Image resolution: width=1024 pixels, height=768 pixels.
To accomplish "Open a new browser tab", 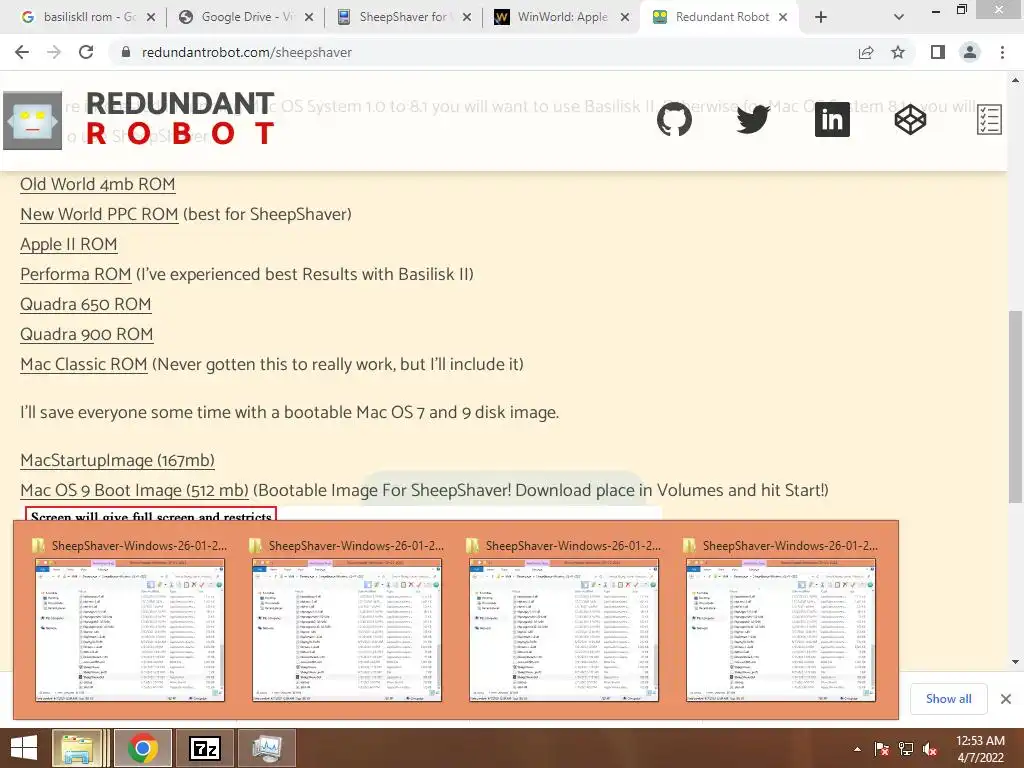I will [821, 17].
